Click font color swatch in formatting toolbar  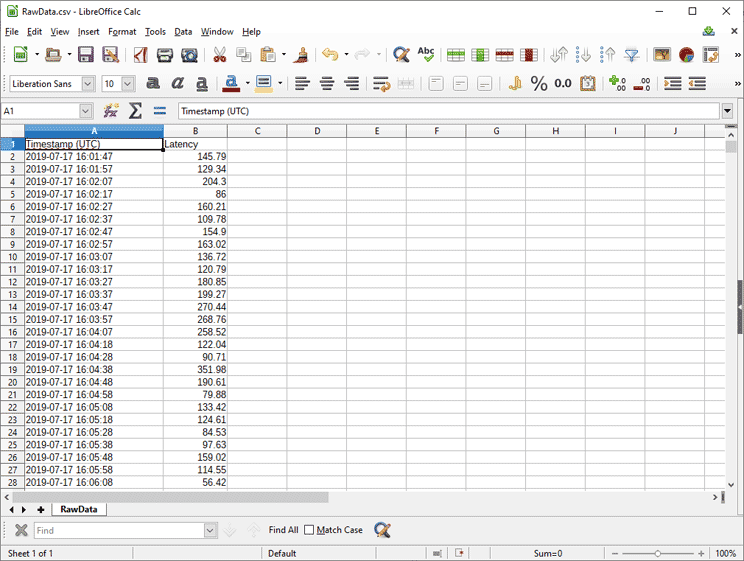click(x=230, y=84)
